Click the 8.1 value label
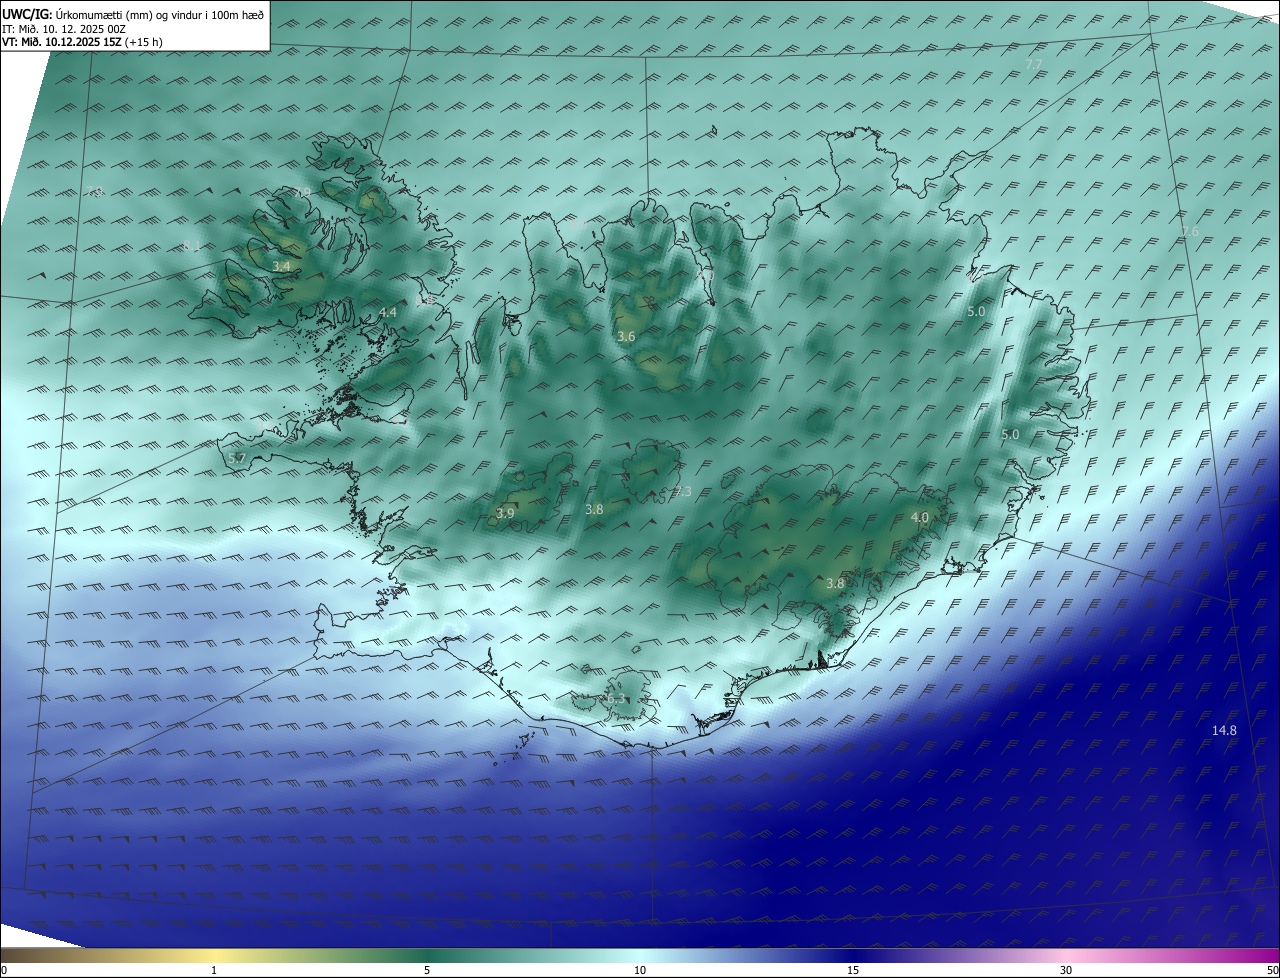 pyautogui.click(x=192, y=246)
